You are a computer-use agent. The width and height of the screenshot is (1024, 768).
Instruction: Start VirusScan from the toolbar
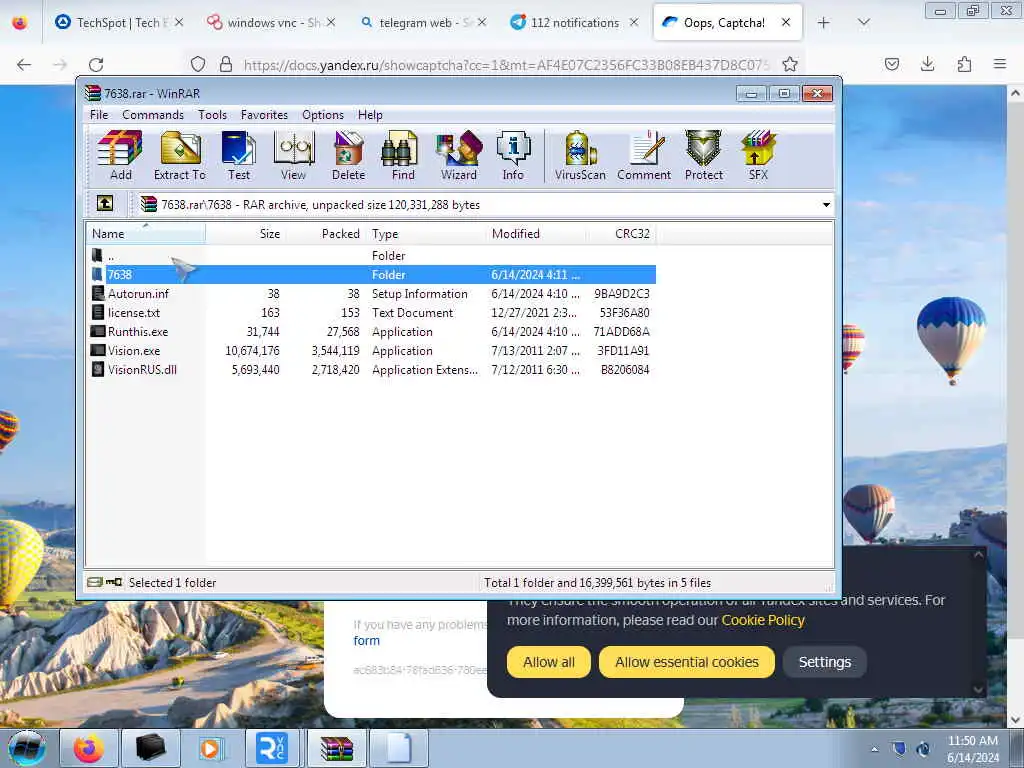(x=580, y=155)
